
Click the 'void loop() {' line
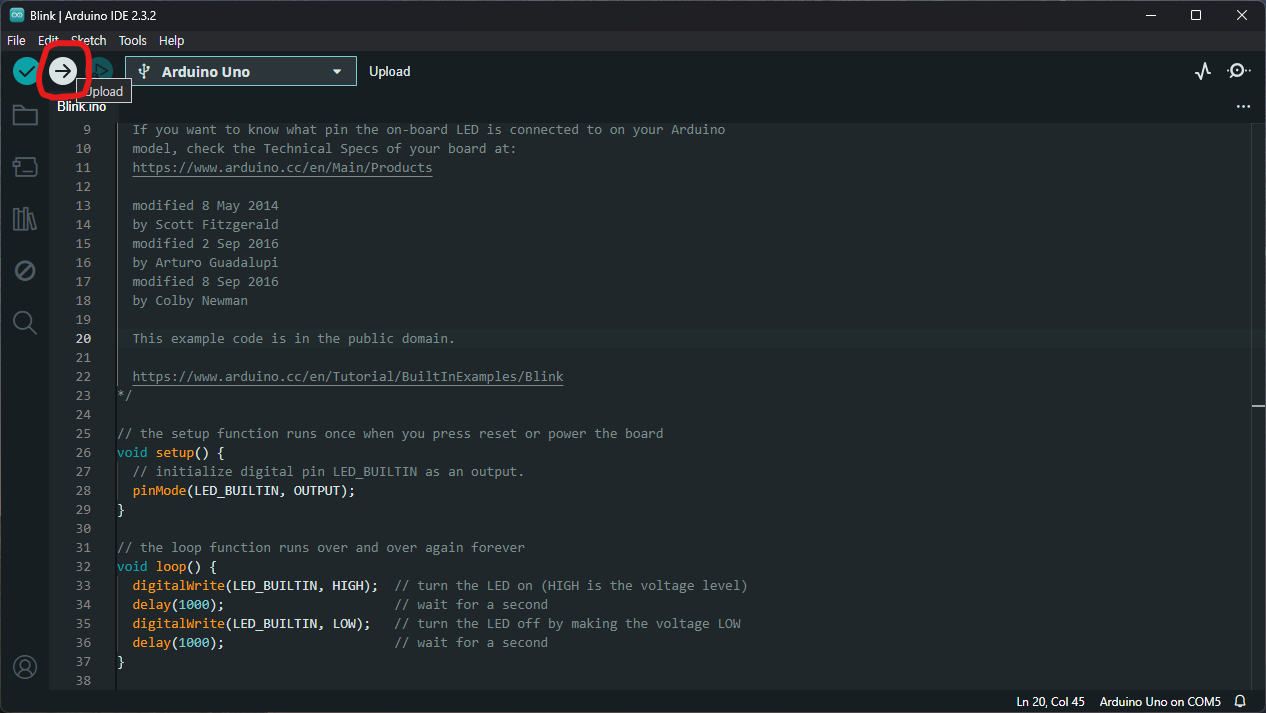[x=167, y=567]
